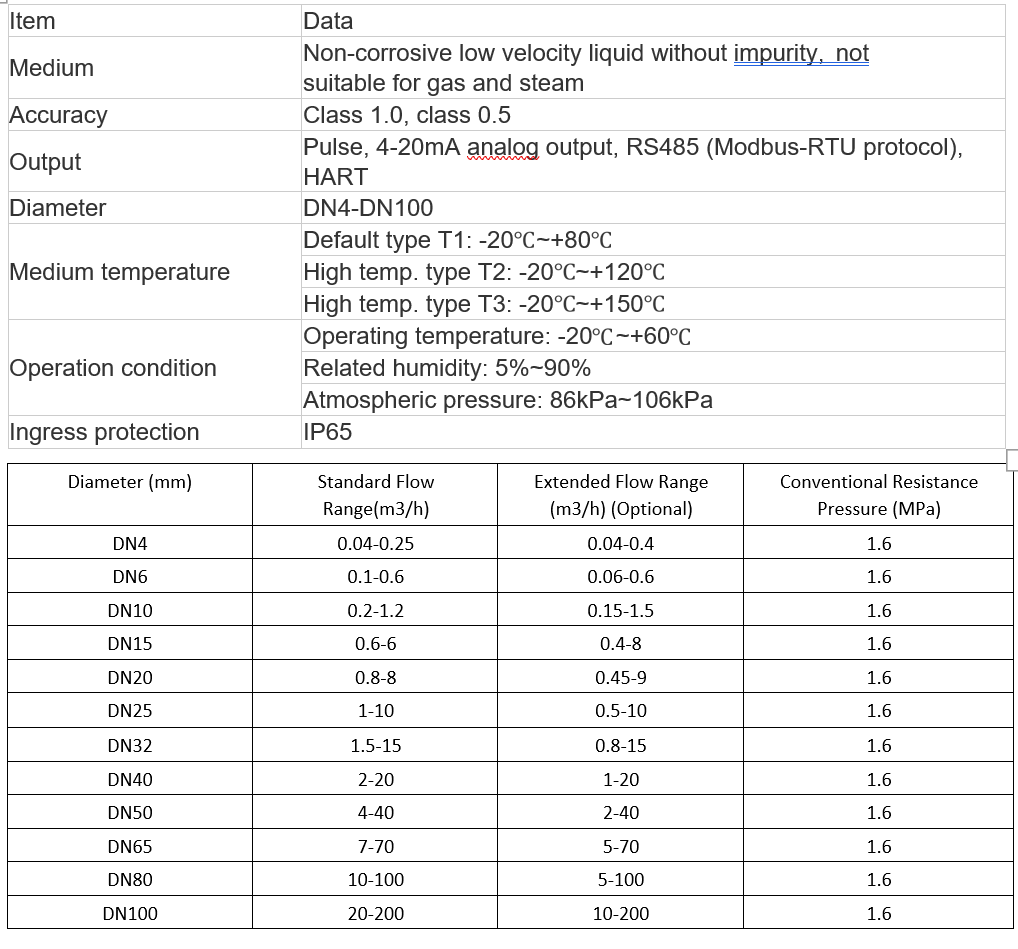The height and width of the screenshot is (949, 1018).
Task: Select the "Accuracy" row label cell
Action: click(x=58, y=115)
